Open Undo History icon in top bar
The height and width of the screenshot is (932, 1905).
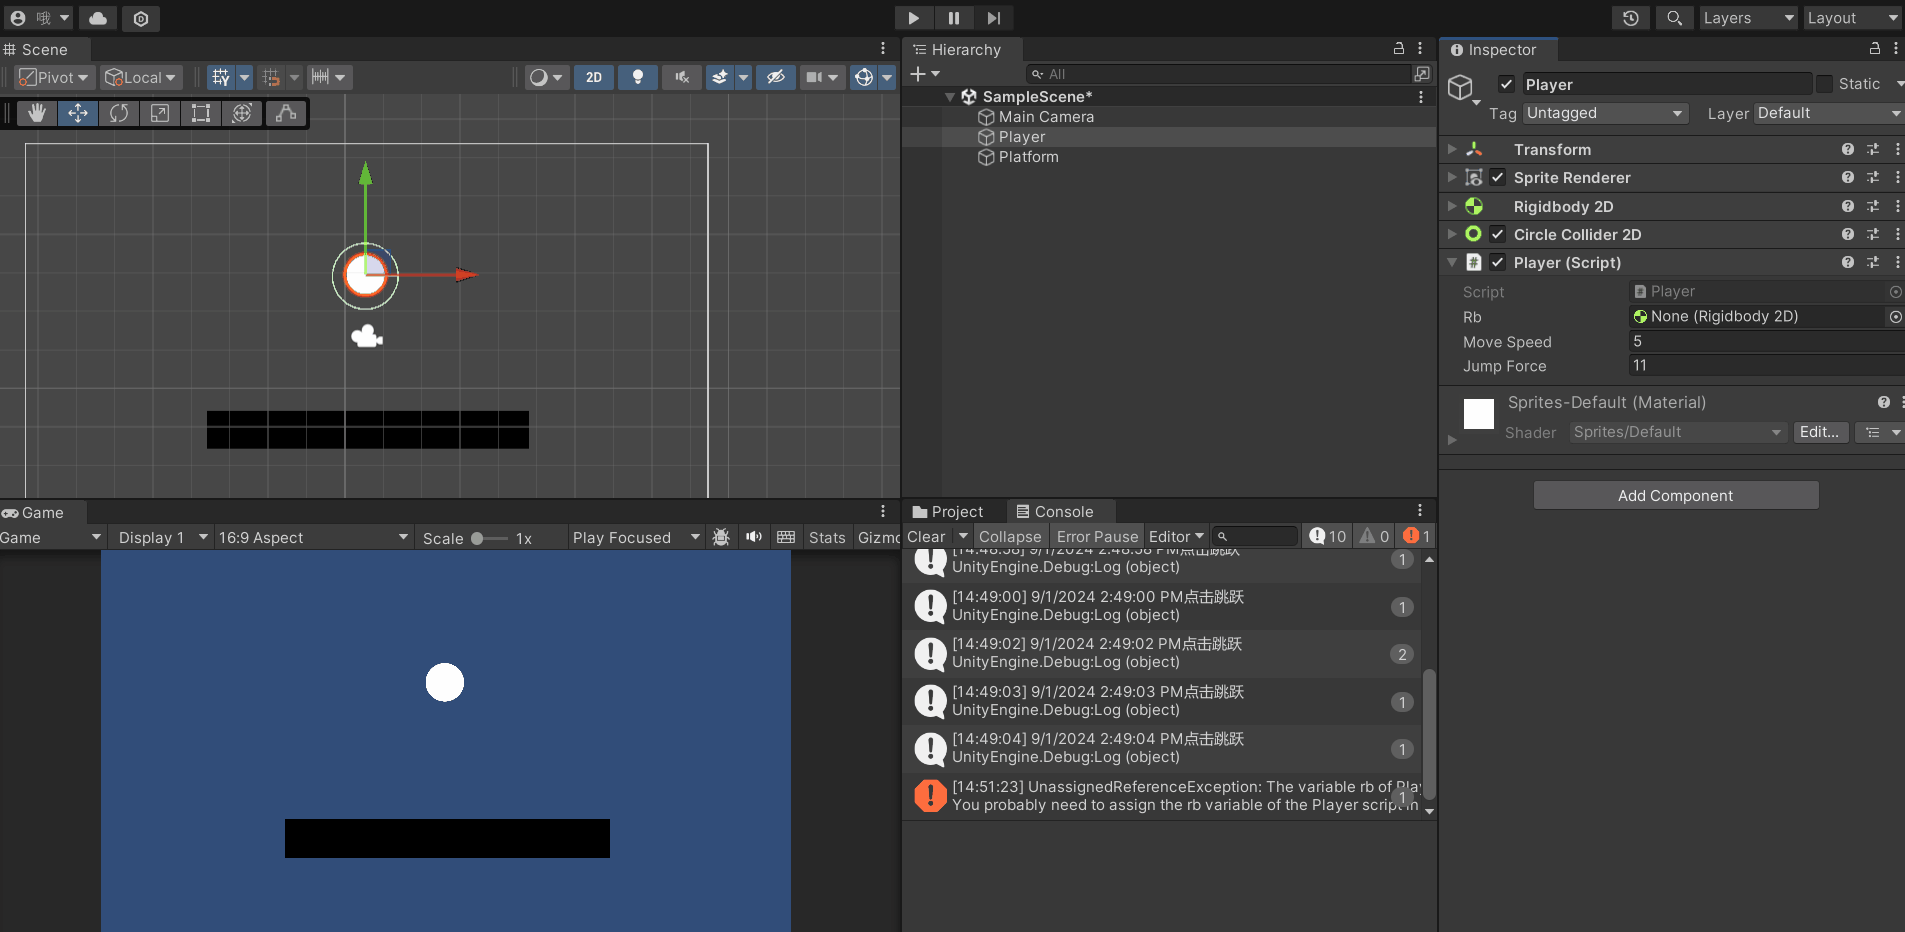pos(1631,18)
